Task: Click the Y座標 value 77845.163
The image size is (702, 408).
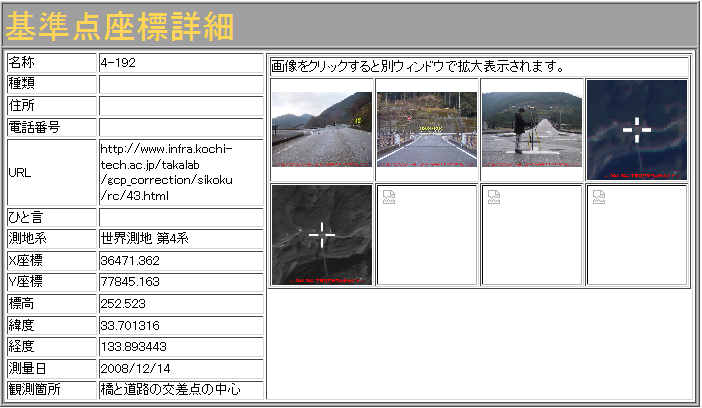Action: (130, 282)
